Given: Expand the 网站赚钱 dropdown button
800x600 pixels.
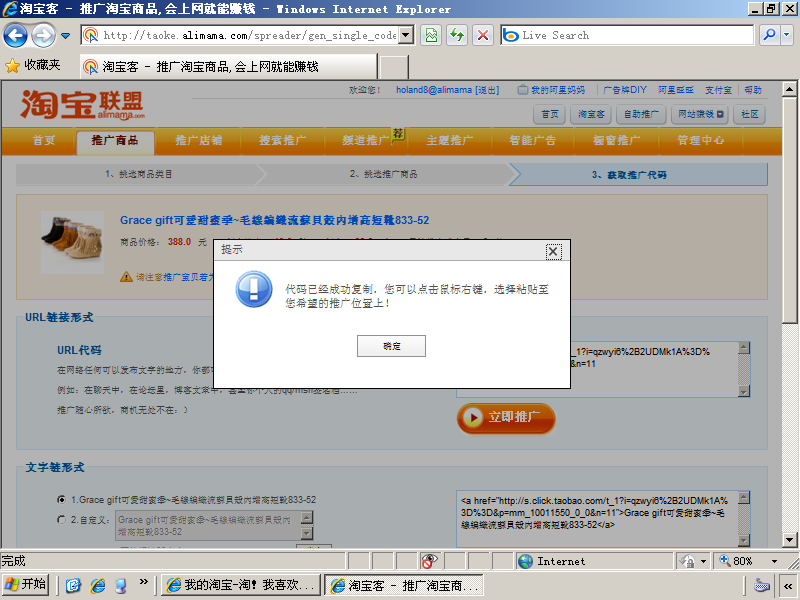Looking at the screenshot, I should 701,114.
